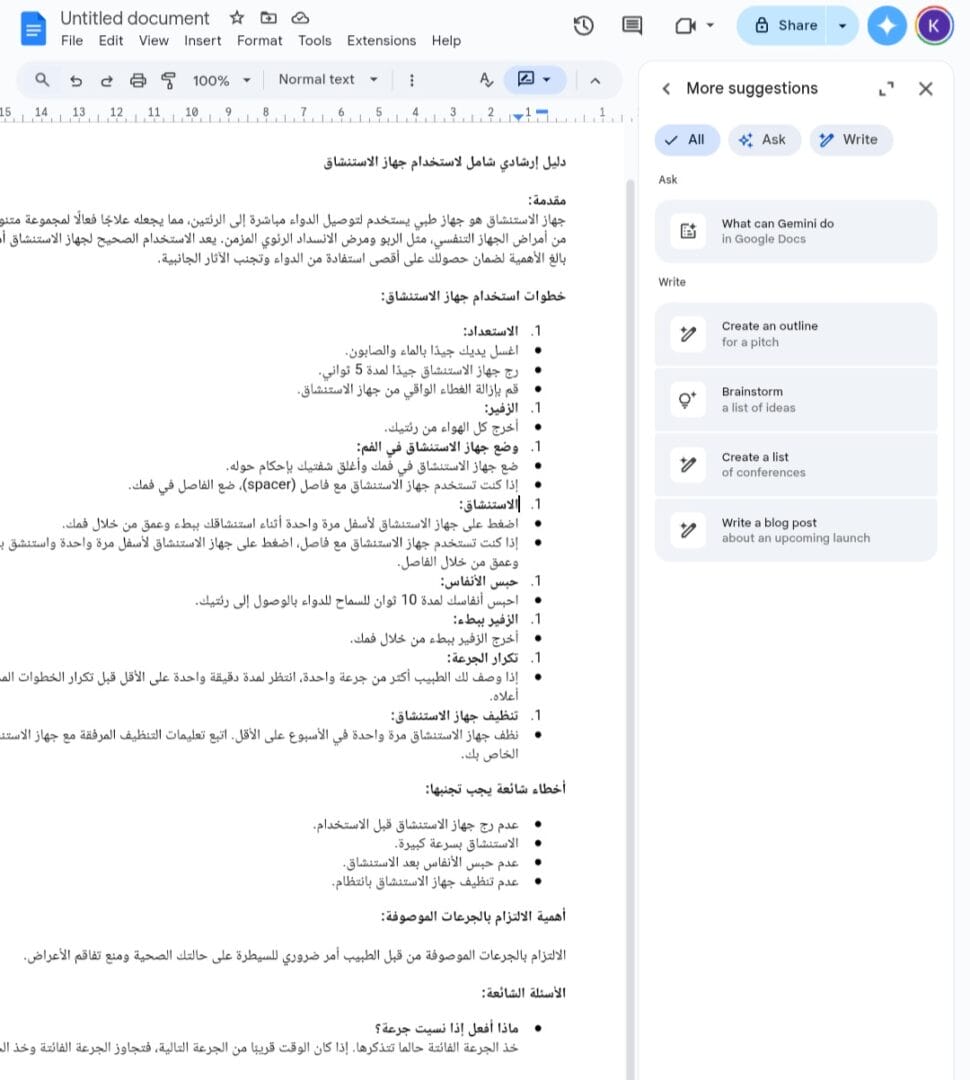
Task: Click the Google Docs home icon
Action: (33, 28)
